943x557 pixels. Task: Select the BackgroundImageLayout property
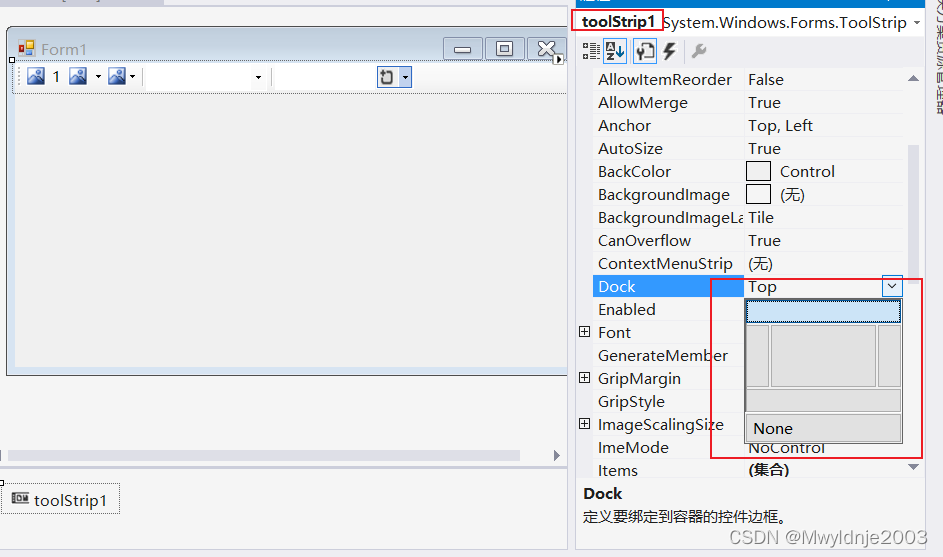coord(670,218)
